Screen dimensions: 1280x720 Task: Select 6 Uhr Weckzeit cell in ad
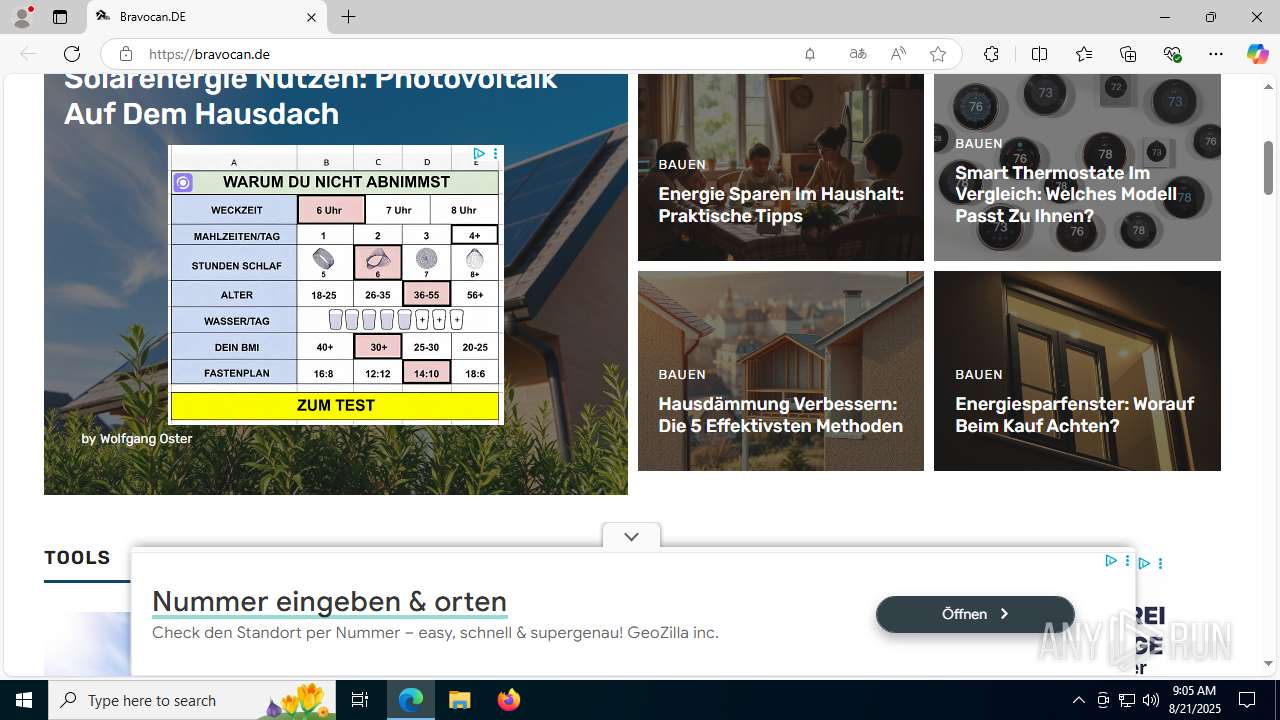coord(330,210)
